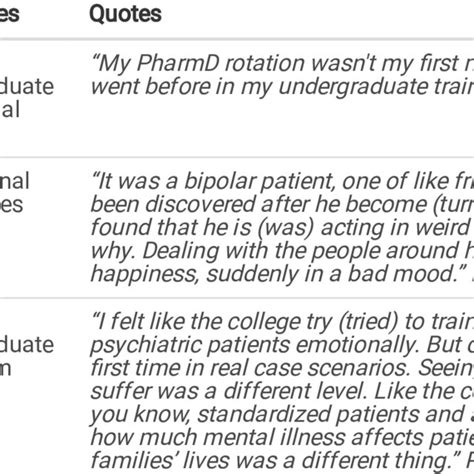474x474 pixels.
Task: Click the Quotes column header
Action: (x=125, y=14)
